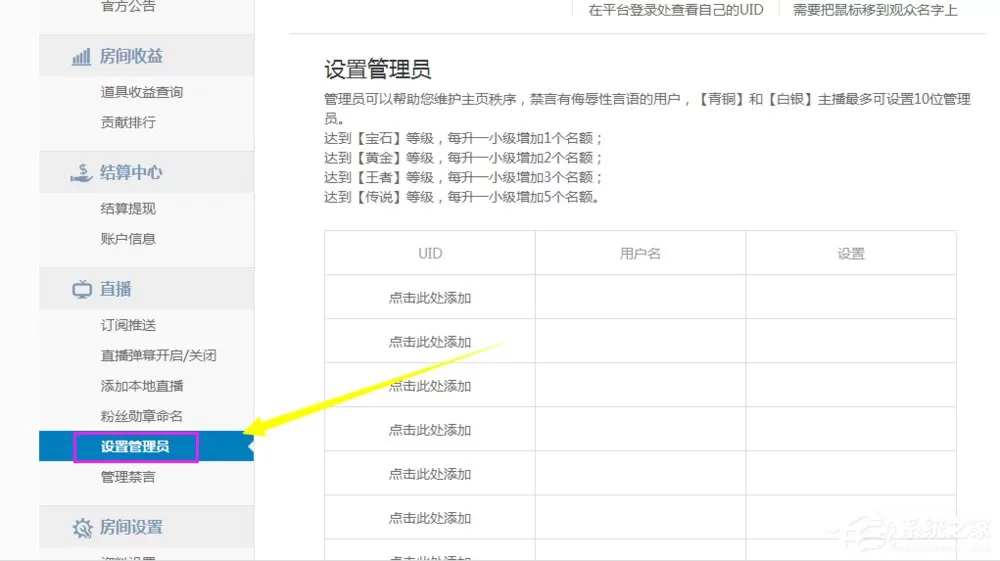Click the TV icon beside 直播
This screenshot has height=561, width=1000.
coord(82,289)
